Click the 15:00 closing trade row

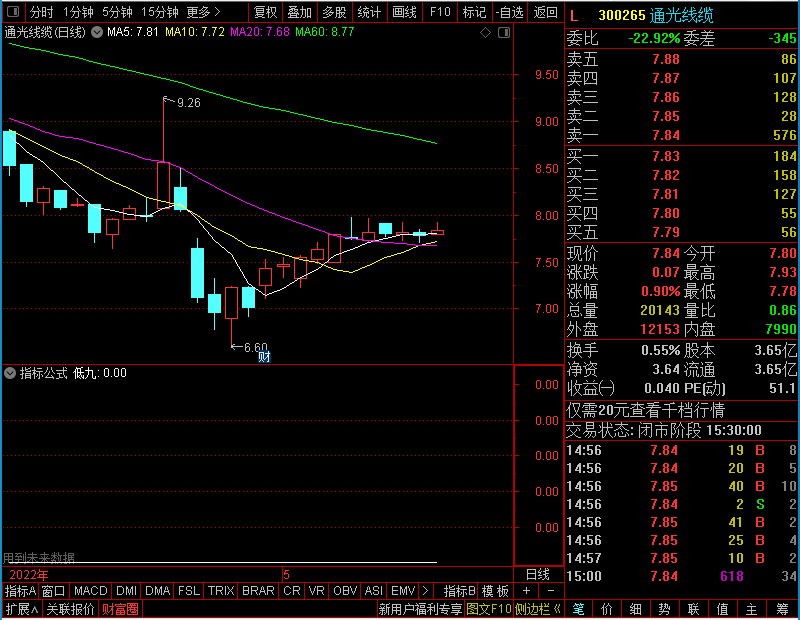[x=682, y=577]
